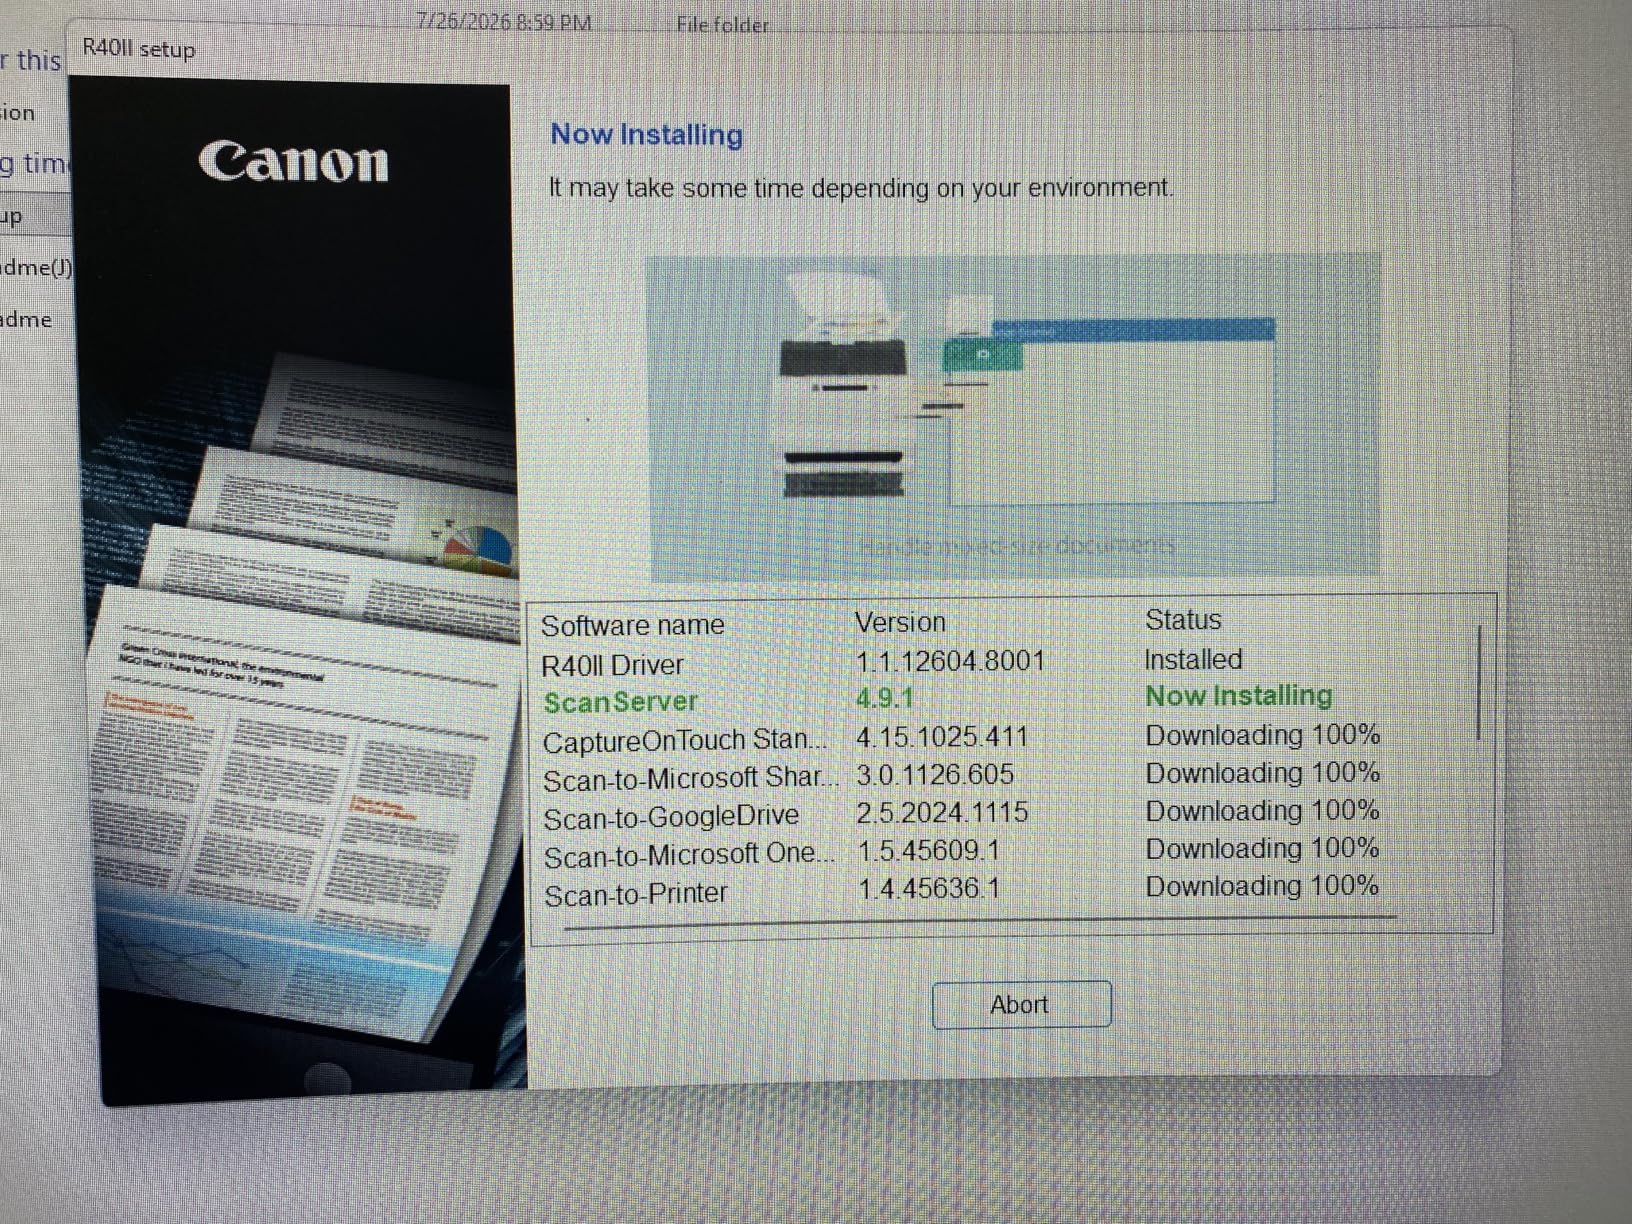1632x1224 pixels.
Task: Click version number 3.0.1126.605
Action: click(935, 775)
